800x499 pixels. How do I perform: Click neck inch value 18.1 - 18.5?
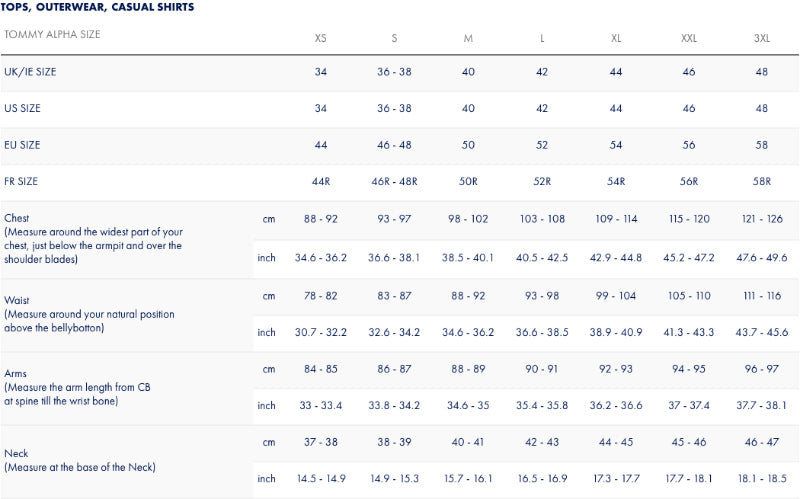(x=762, y=479)
